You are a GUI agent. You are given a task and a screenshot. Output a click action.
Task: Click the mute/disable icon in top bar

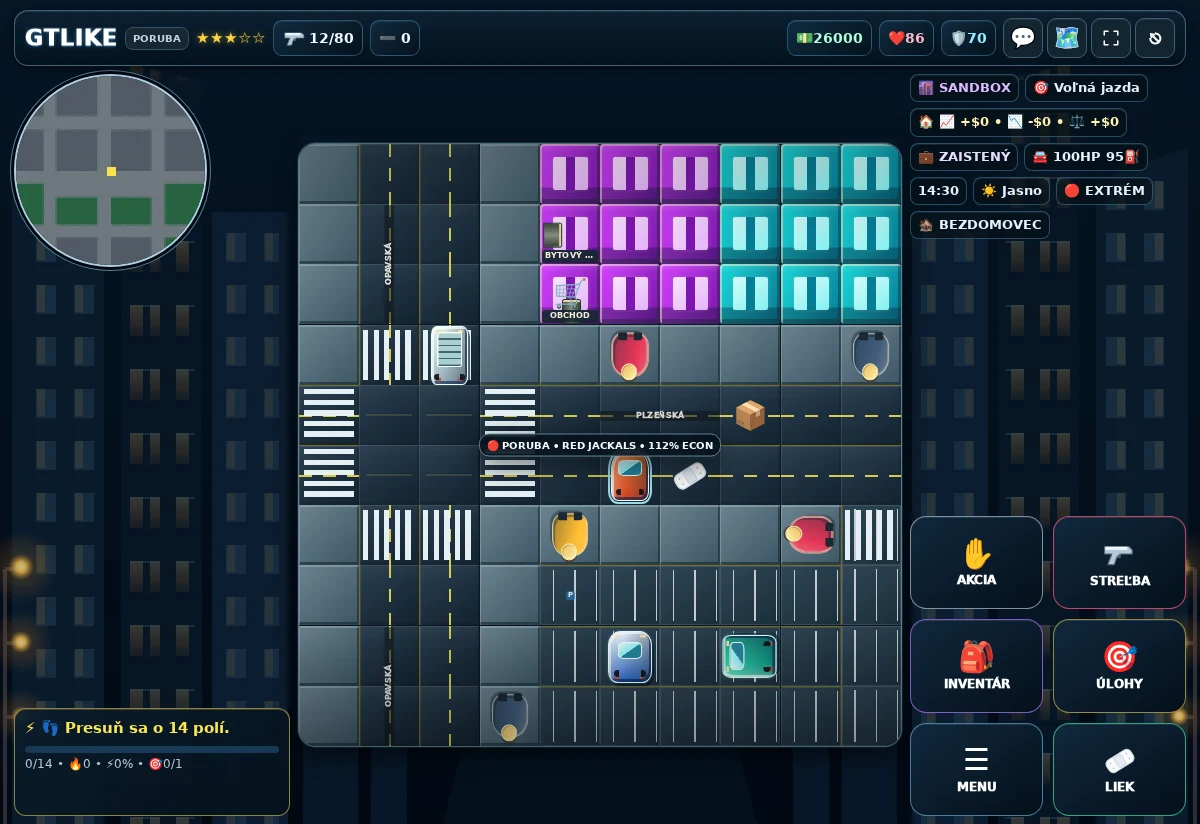[1155, 38]
